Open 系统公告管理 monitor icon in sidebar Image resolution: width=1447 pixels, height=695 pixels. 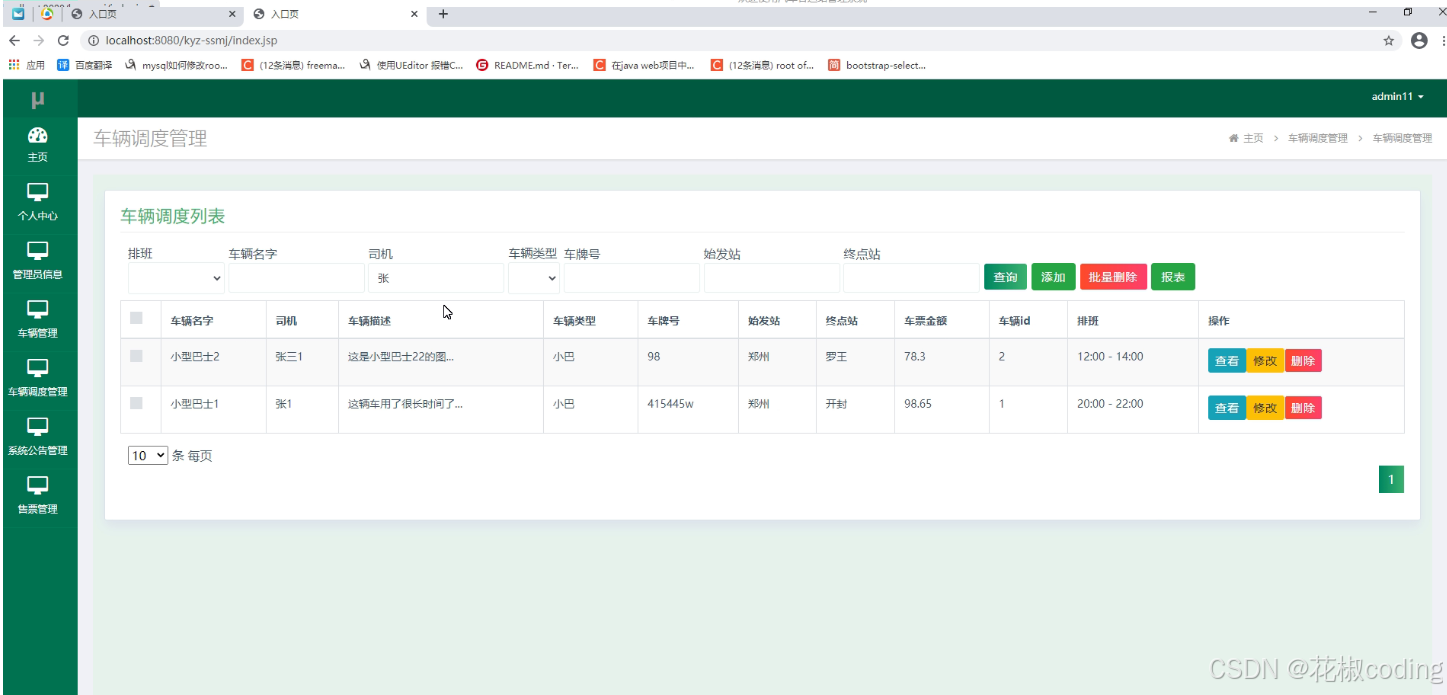click(x=38, y=427)
